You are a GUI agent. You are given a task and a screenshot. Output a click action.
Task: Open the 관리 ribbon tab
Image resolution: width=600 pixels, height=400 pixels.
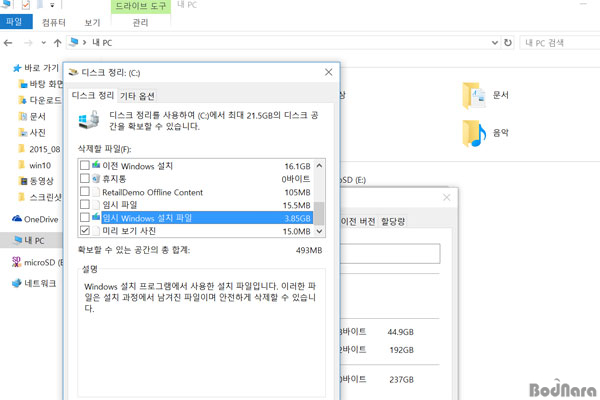coord(140,23)
